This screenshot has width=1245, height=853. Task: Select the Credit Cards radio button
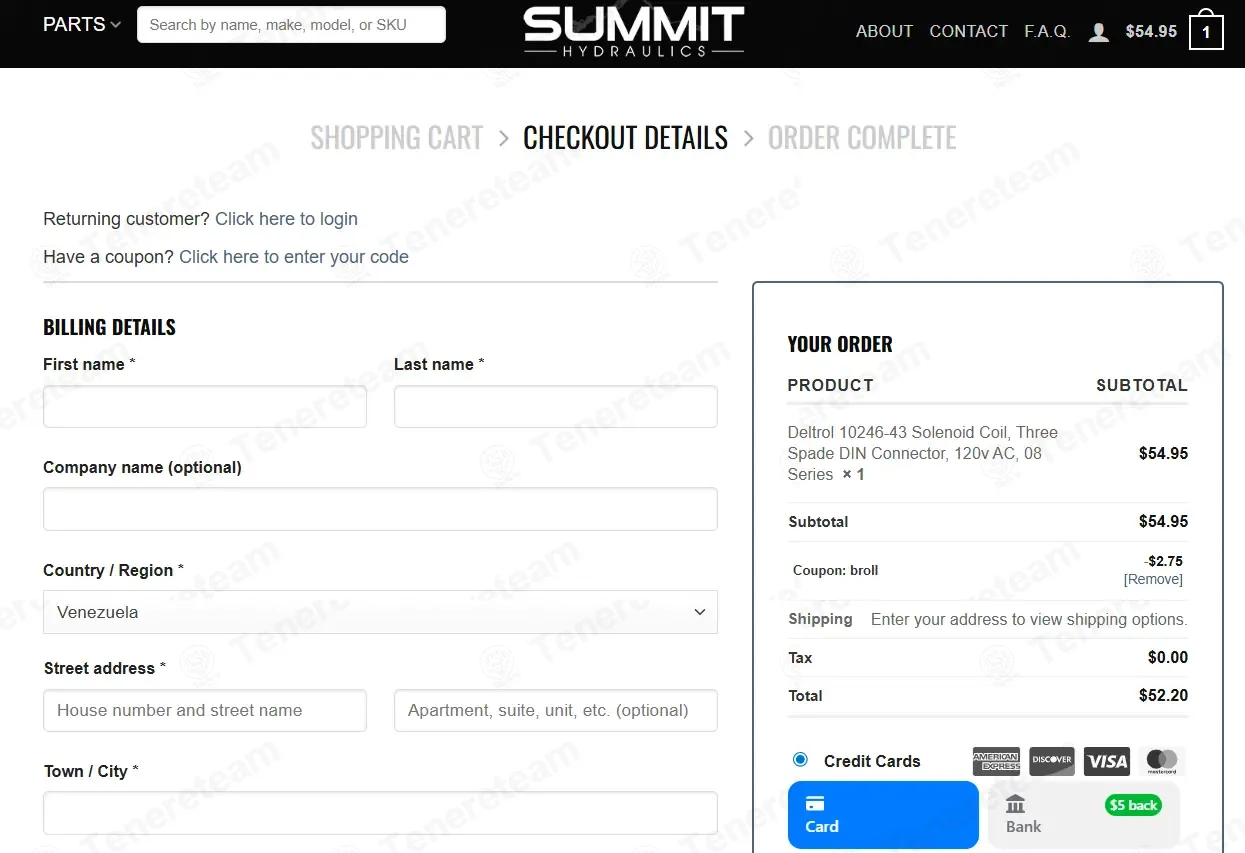pyautogui.click(x=800, y=760)
